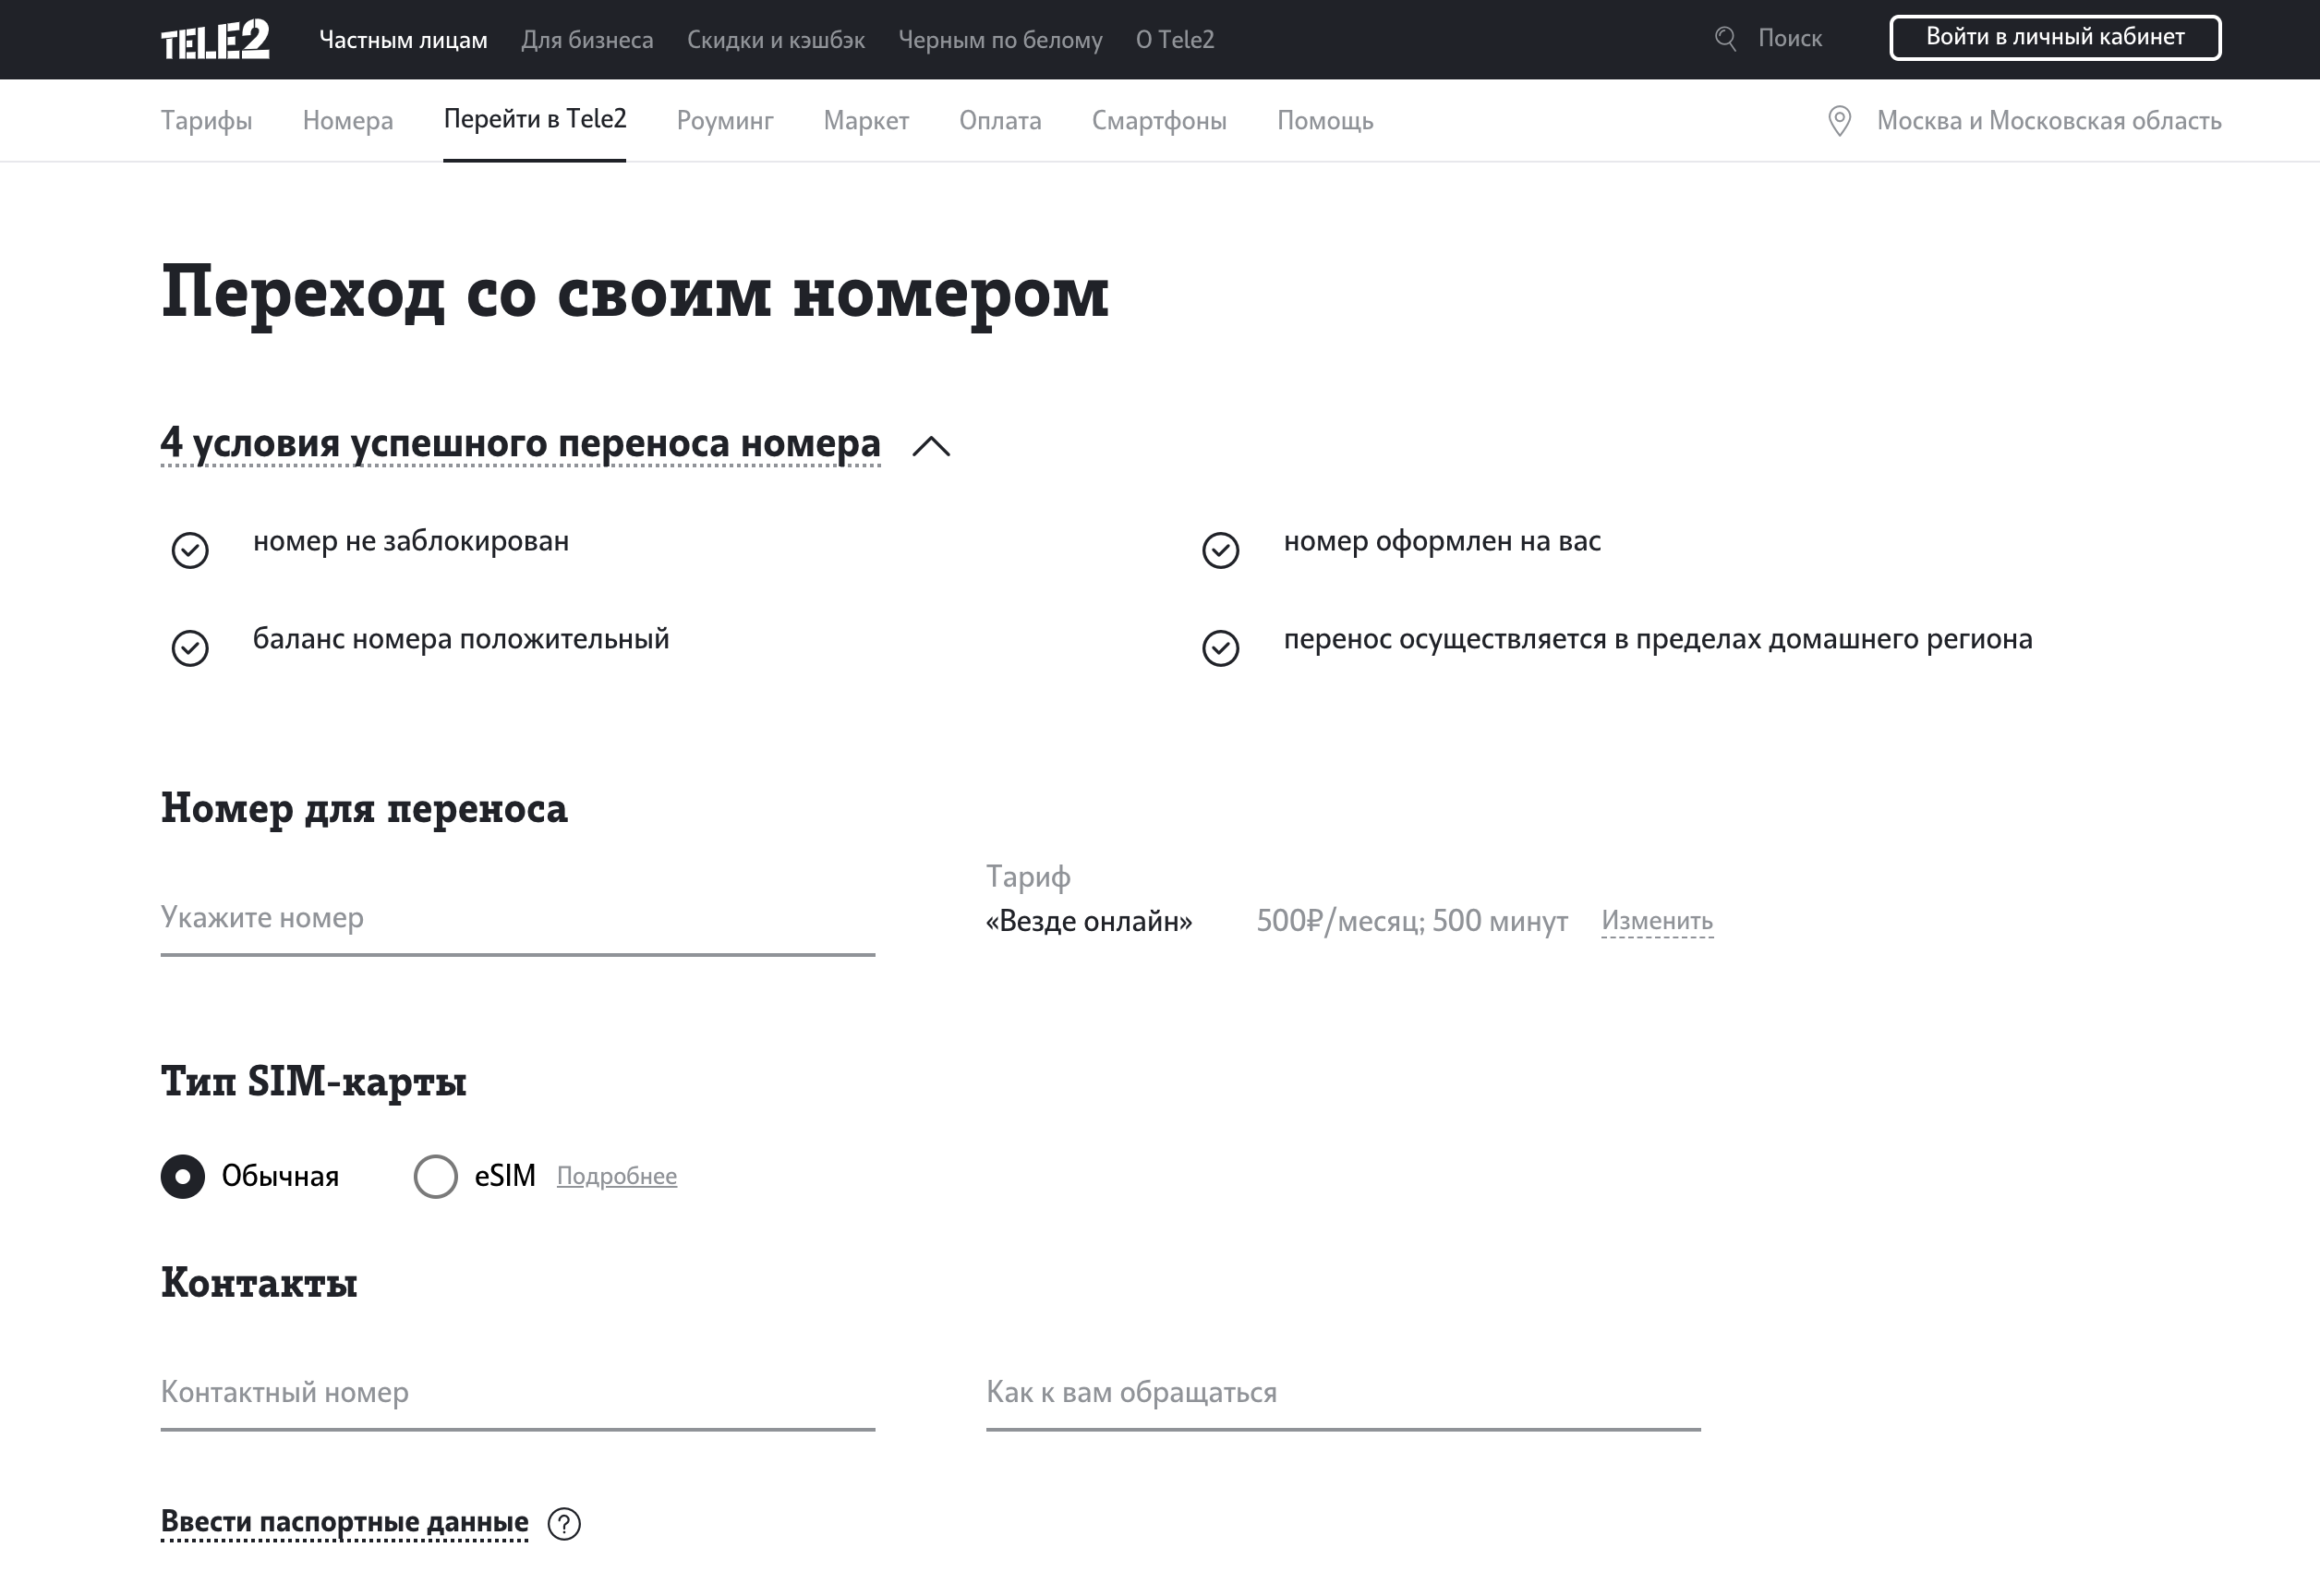Select the «Обычная» SIM card radio button
The width and height of the screenshot is (2320, 1596).
[184, 1175]
